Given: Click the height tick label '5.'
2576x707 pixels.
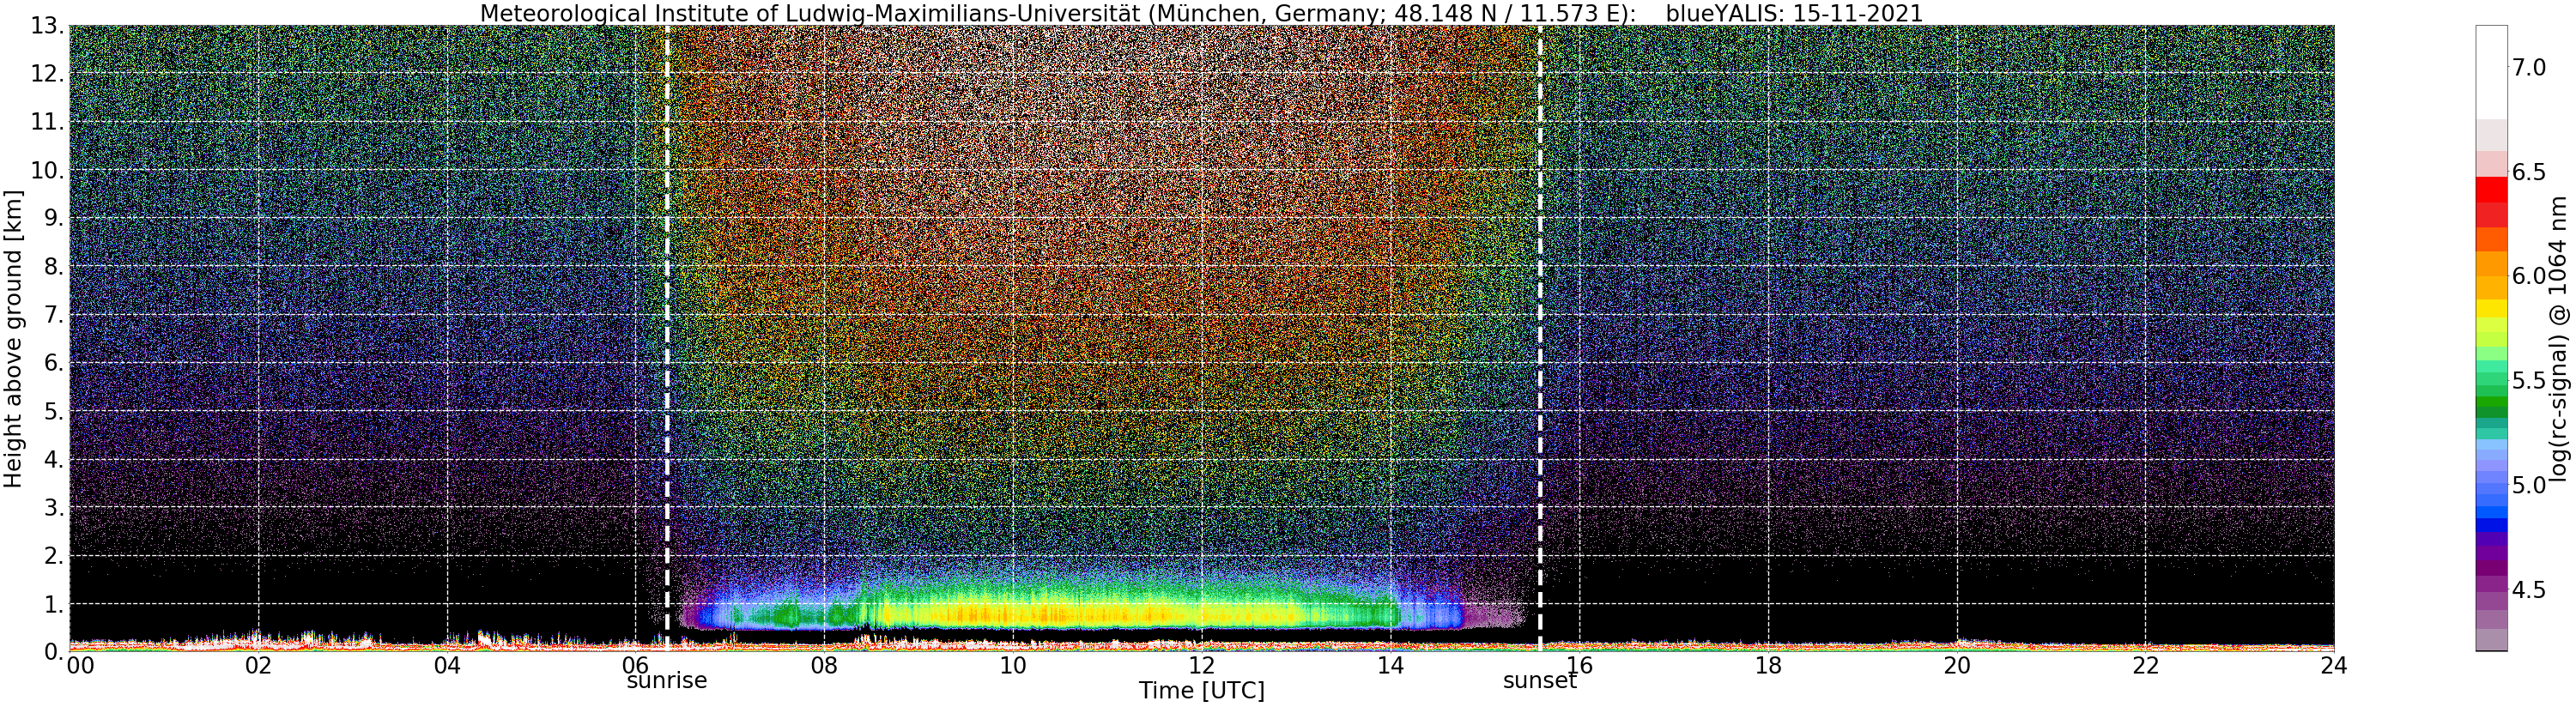Looking at the screenshot, I should click(54, 411).
